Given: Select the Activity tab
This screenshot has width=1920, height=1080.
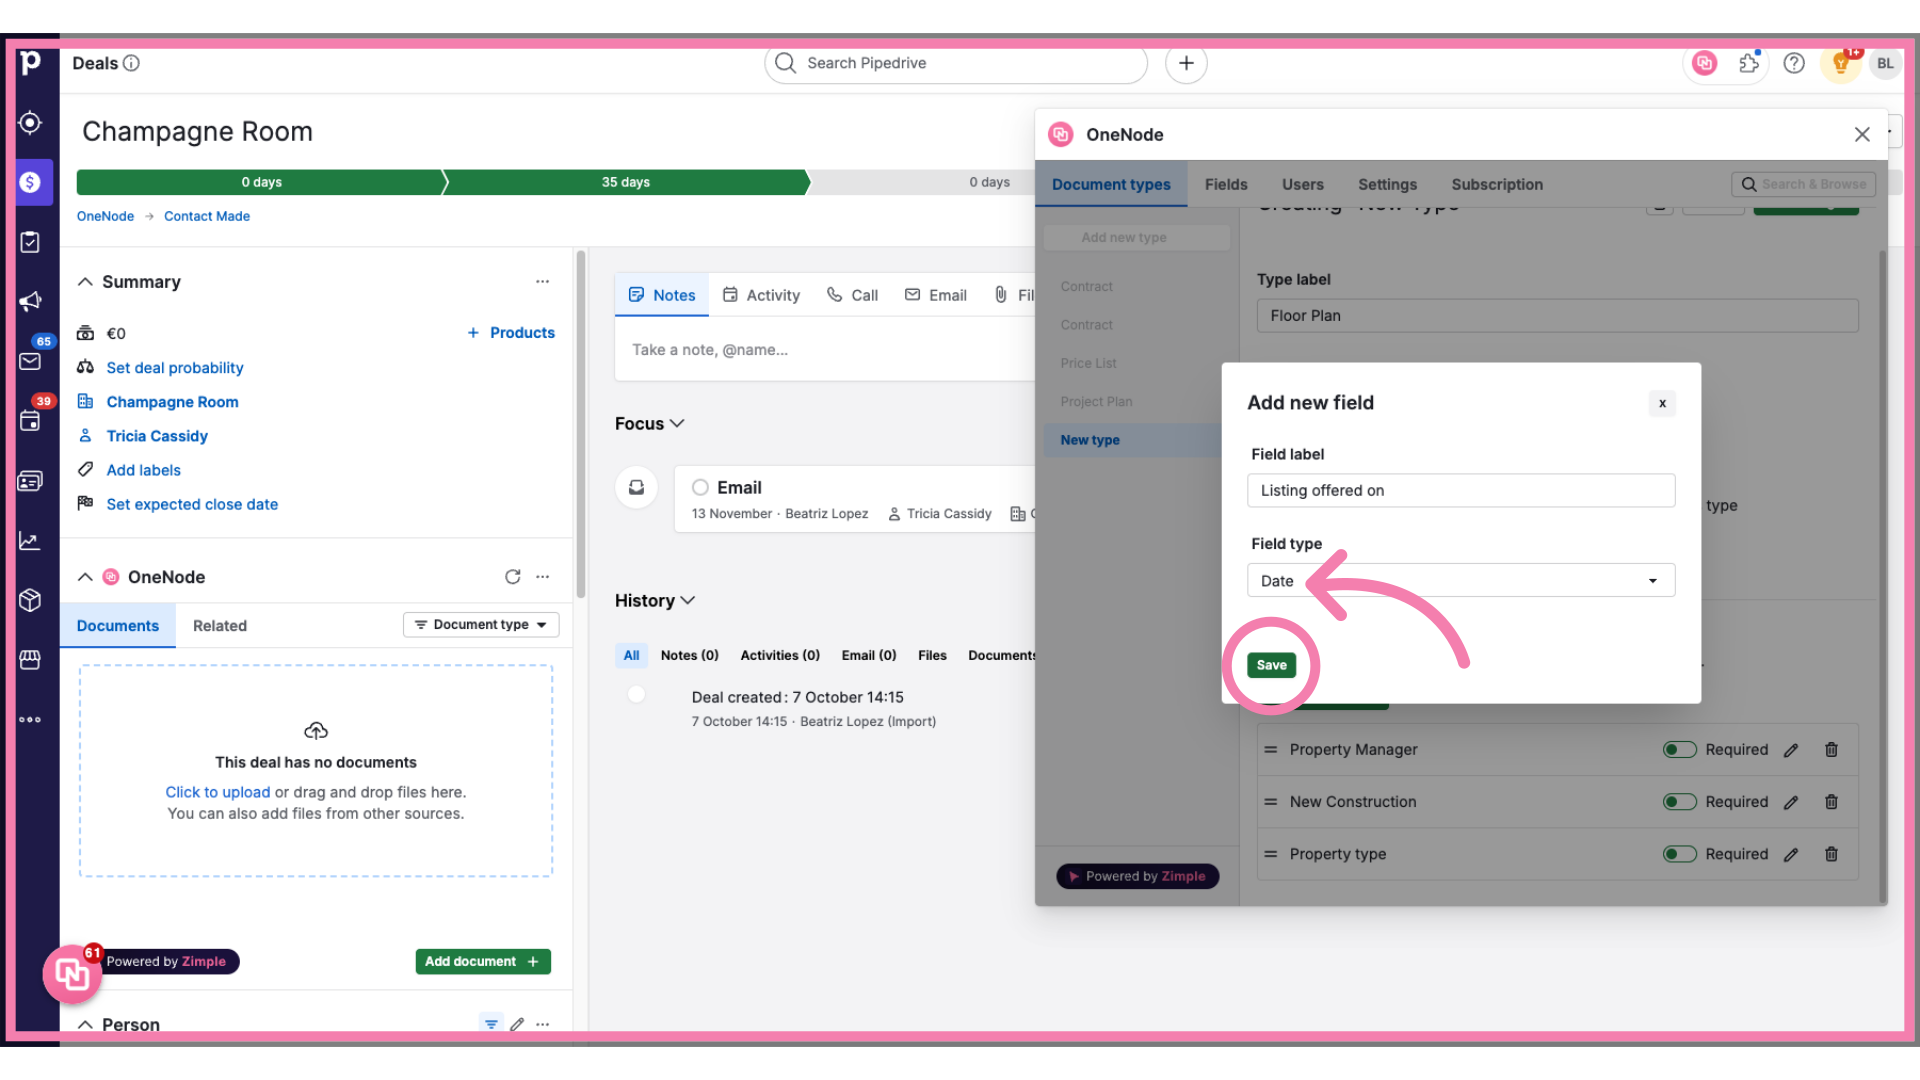Looking at the screenshot, I should 761,295.
